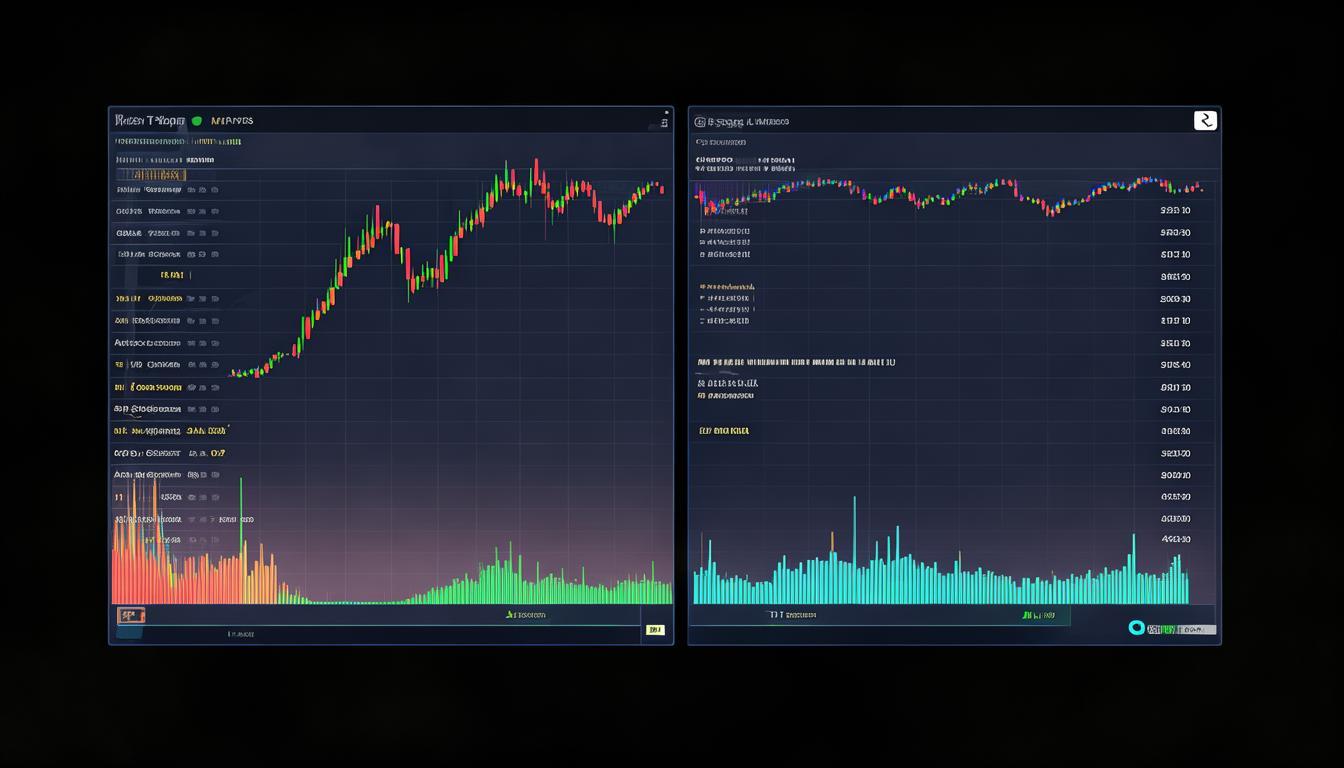Click the small icon at left panel's top-right corner
The height and width of the screenshot is (768, 1344).
[664, 122]
